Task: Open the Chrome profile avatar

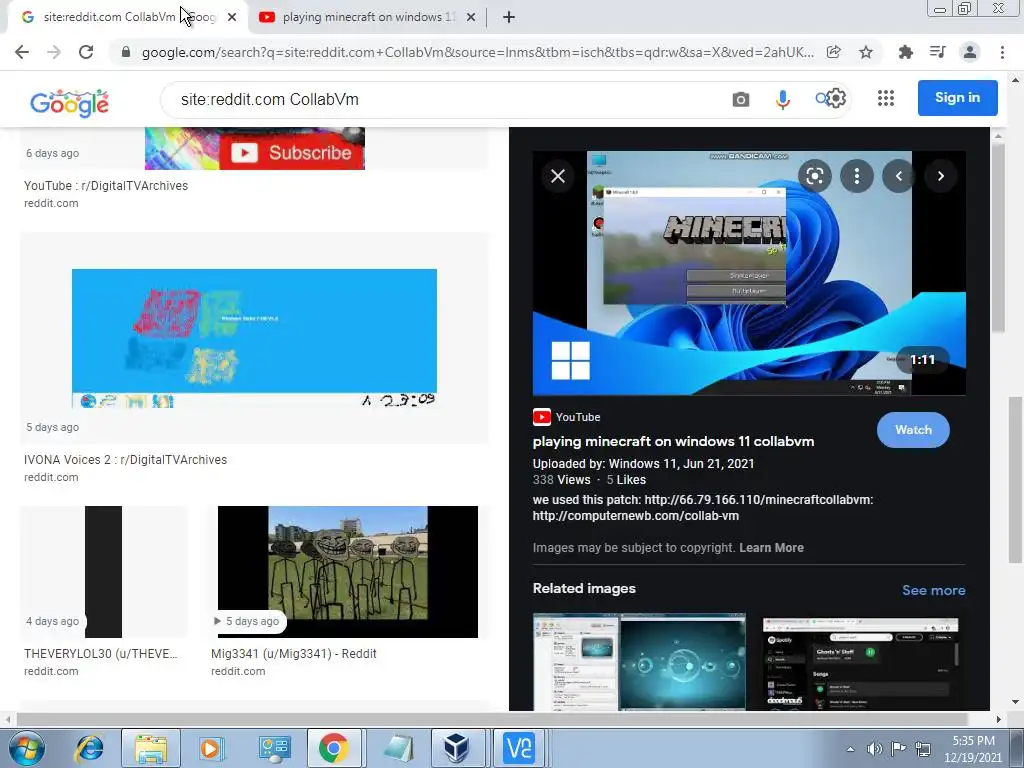Action: click(x=970, y=52)
